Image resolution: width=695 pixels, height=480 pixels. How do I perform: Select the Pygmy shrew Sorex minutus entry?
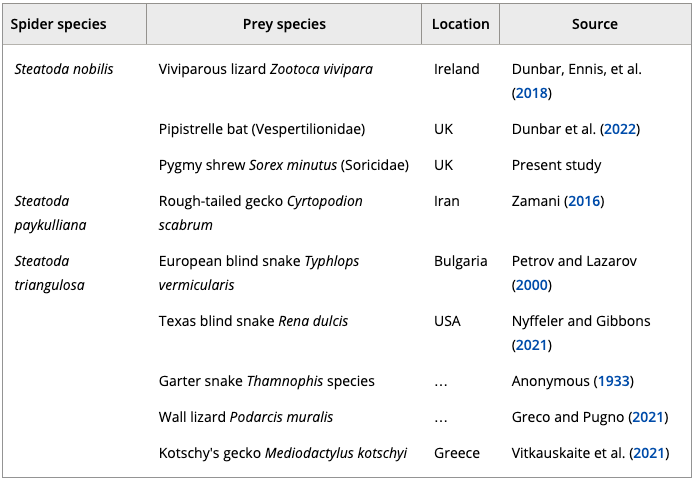point(284,165)
